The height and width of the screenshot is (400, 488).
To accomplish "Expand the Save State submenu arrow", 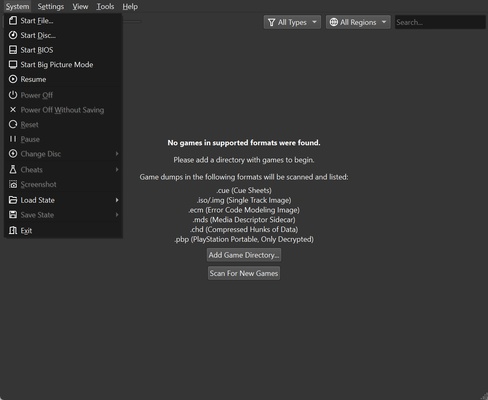I will pos(117,215).
